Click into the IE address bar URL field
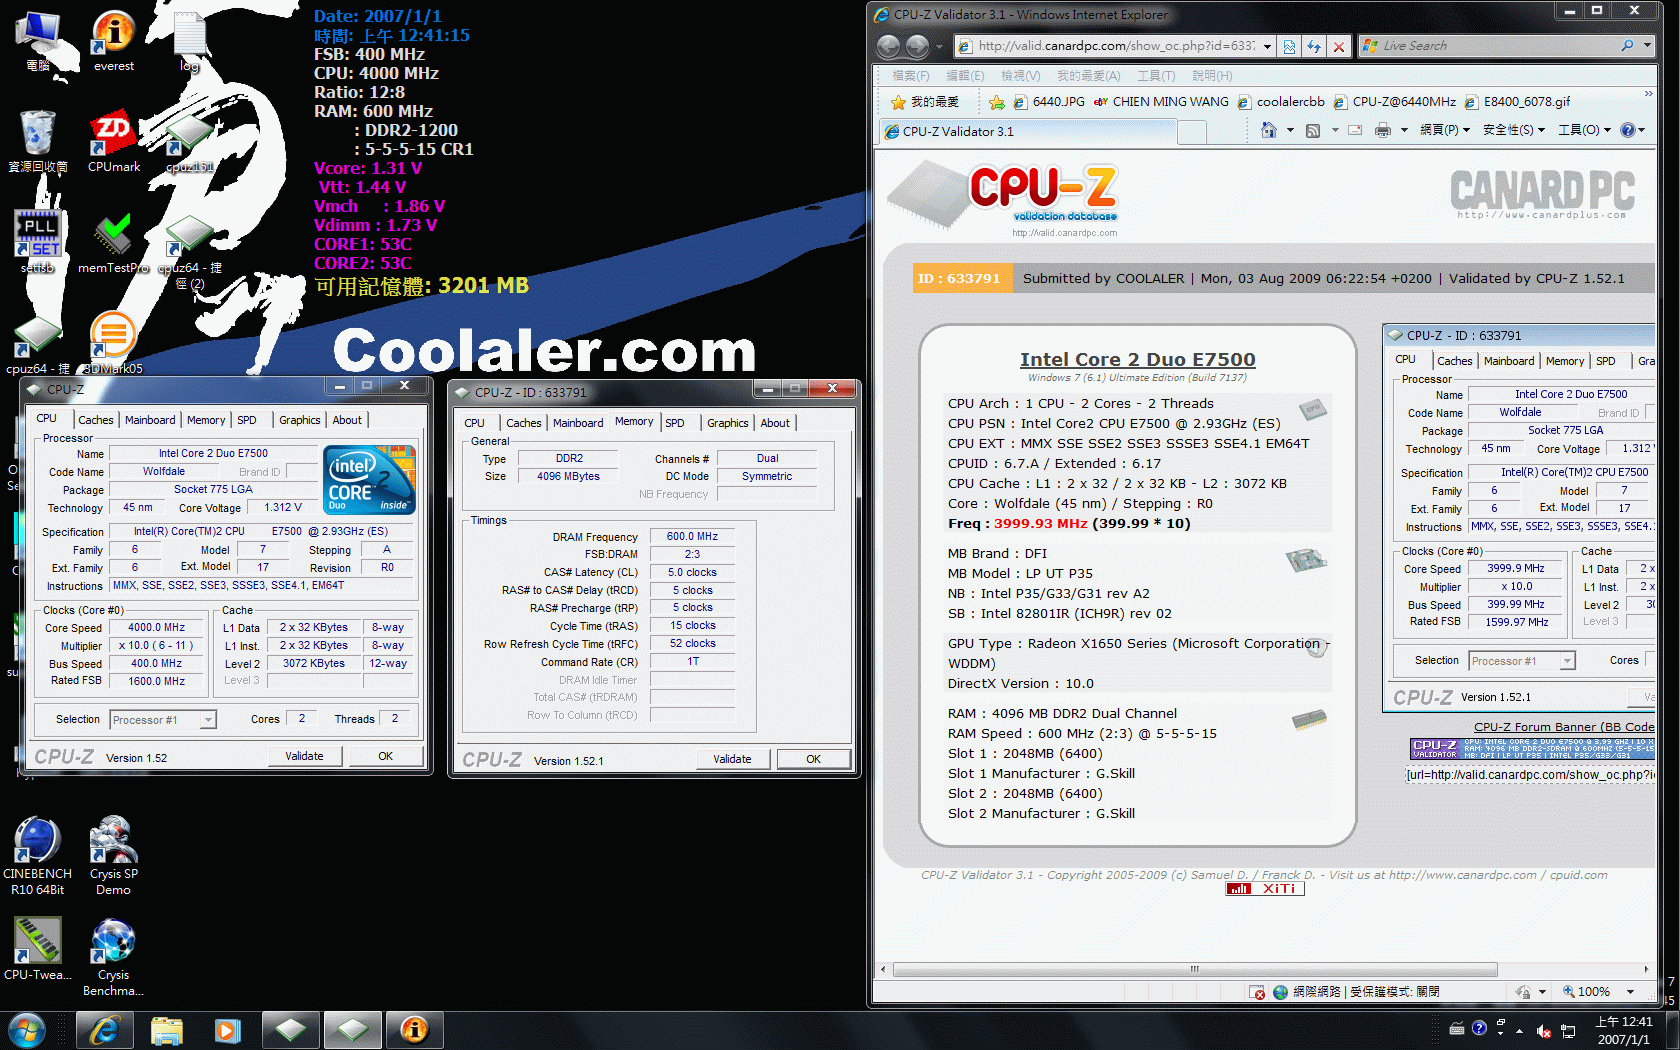 tap(1115, 46)
